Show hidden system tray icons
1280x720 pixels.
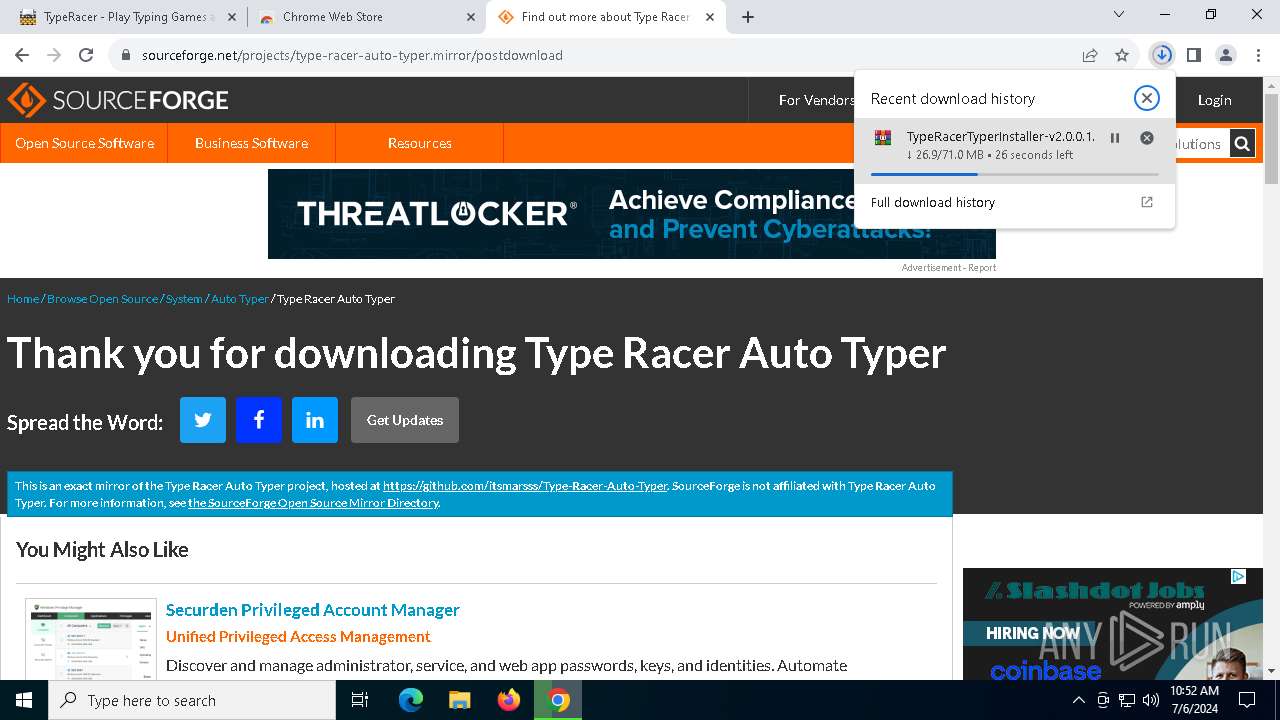[x=1078, y=700]
